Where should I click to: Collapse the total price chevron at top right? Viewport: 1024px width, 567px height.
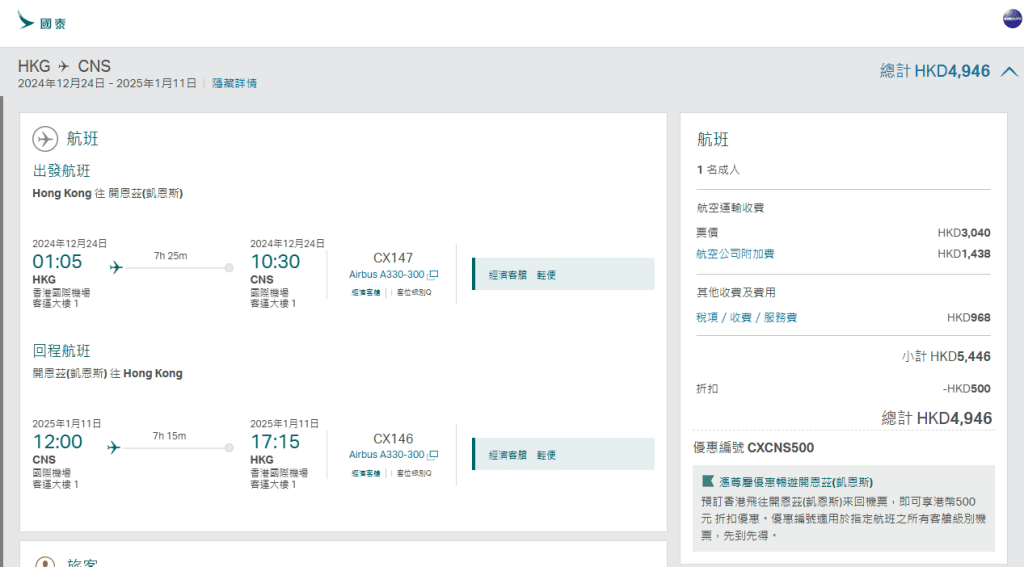(x=1009, y=72)
